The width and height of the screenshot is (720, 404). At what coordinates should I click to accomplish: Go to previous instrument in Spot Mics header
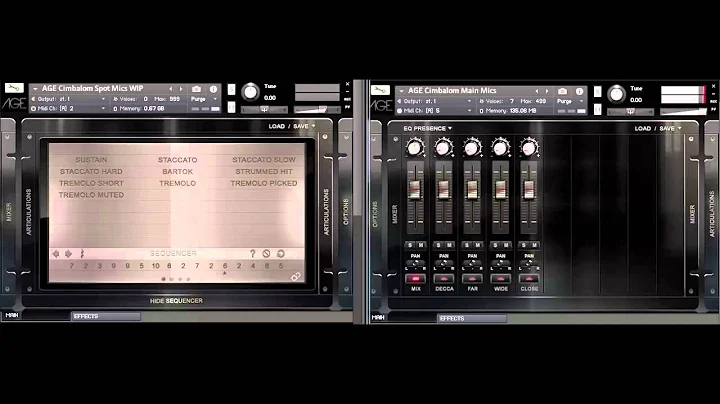pyautogui.click(x=170, y=89)
